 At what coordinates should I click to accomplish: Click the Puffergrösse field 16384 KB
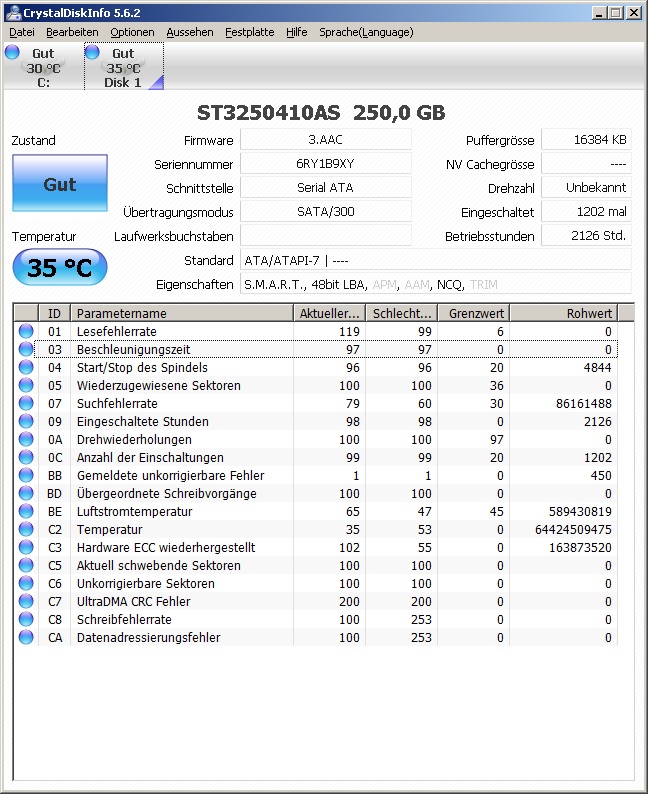[586, 140]
